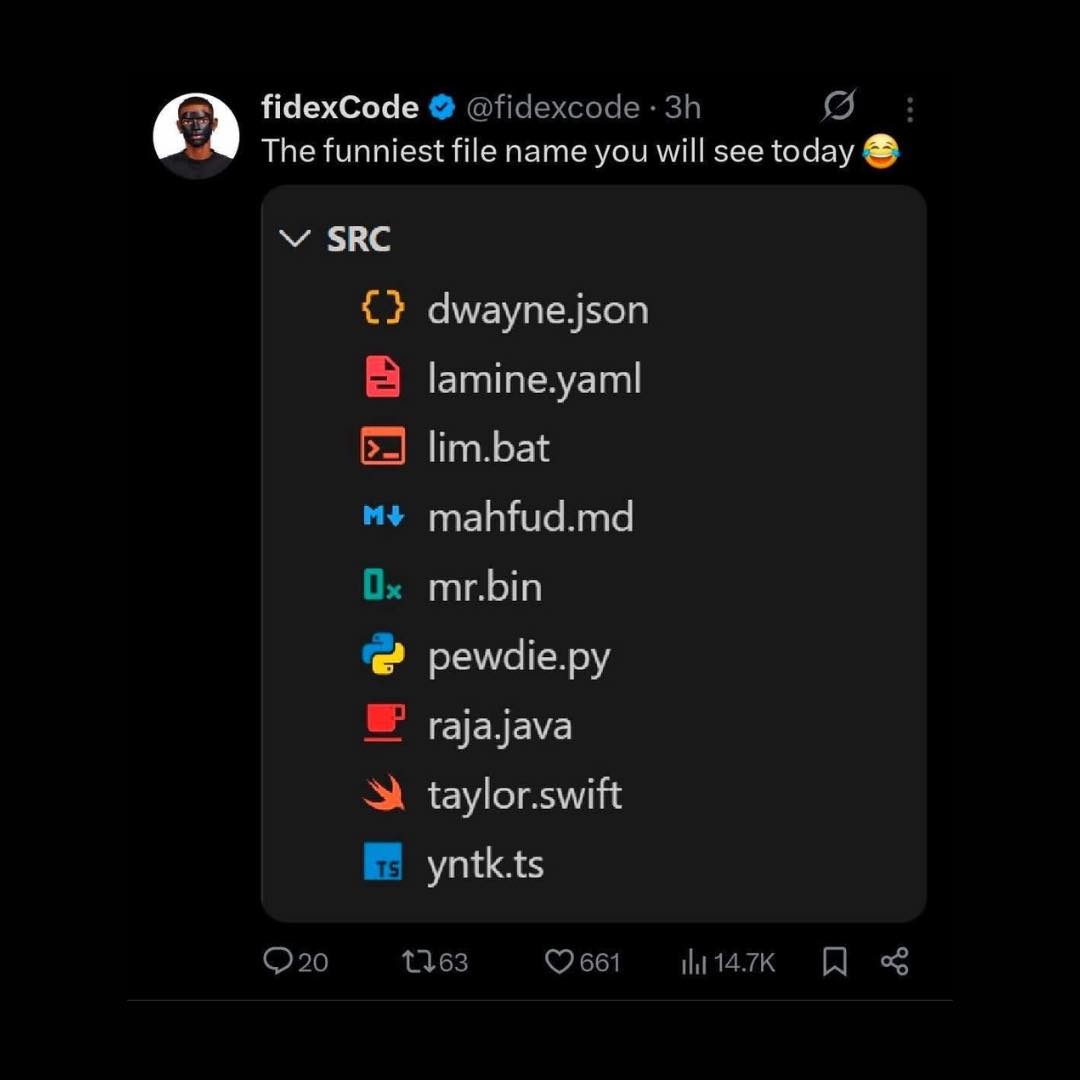Select the dwayne.json file
The width and height of the screenshot is (1080, 1080).
(x=537, y=310)
